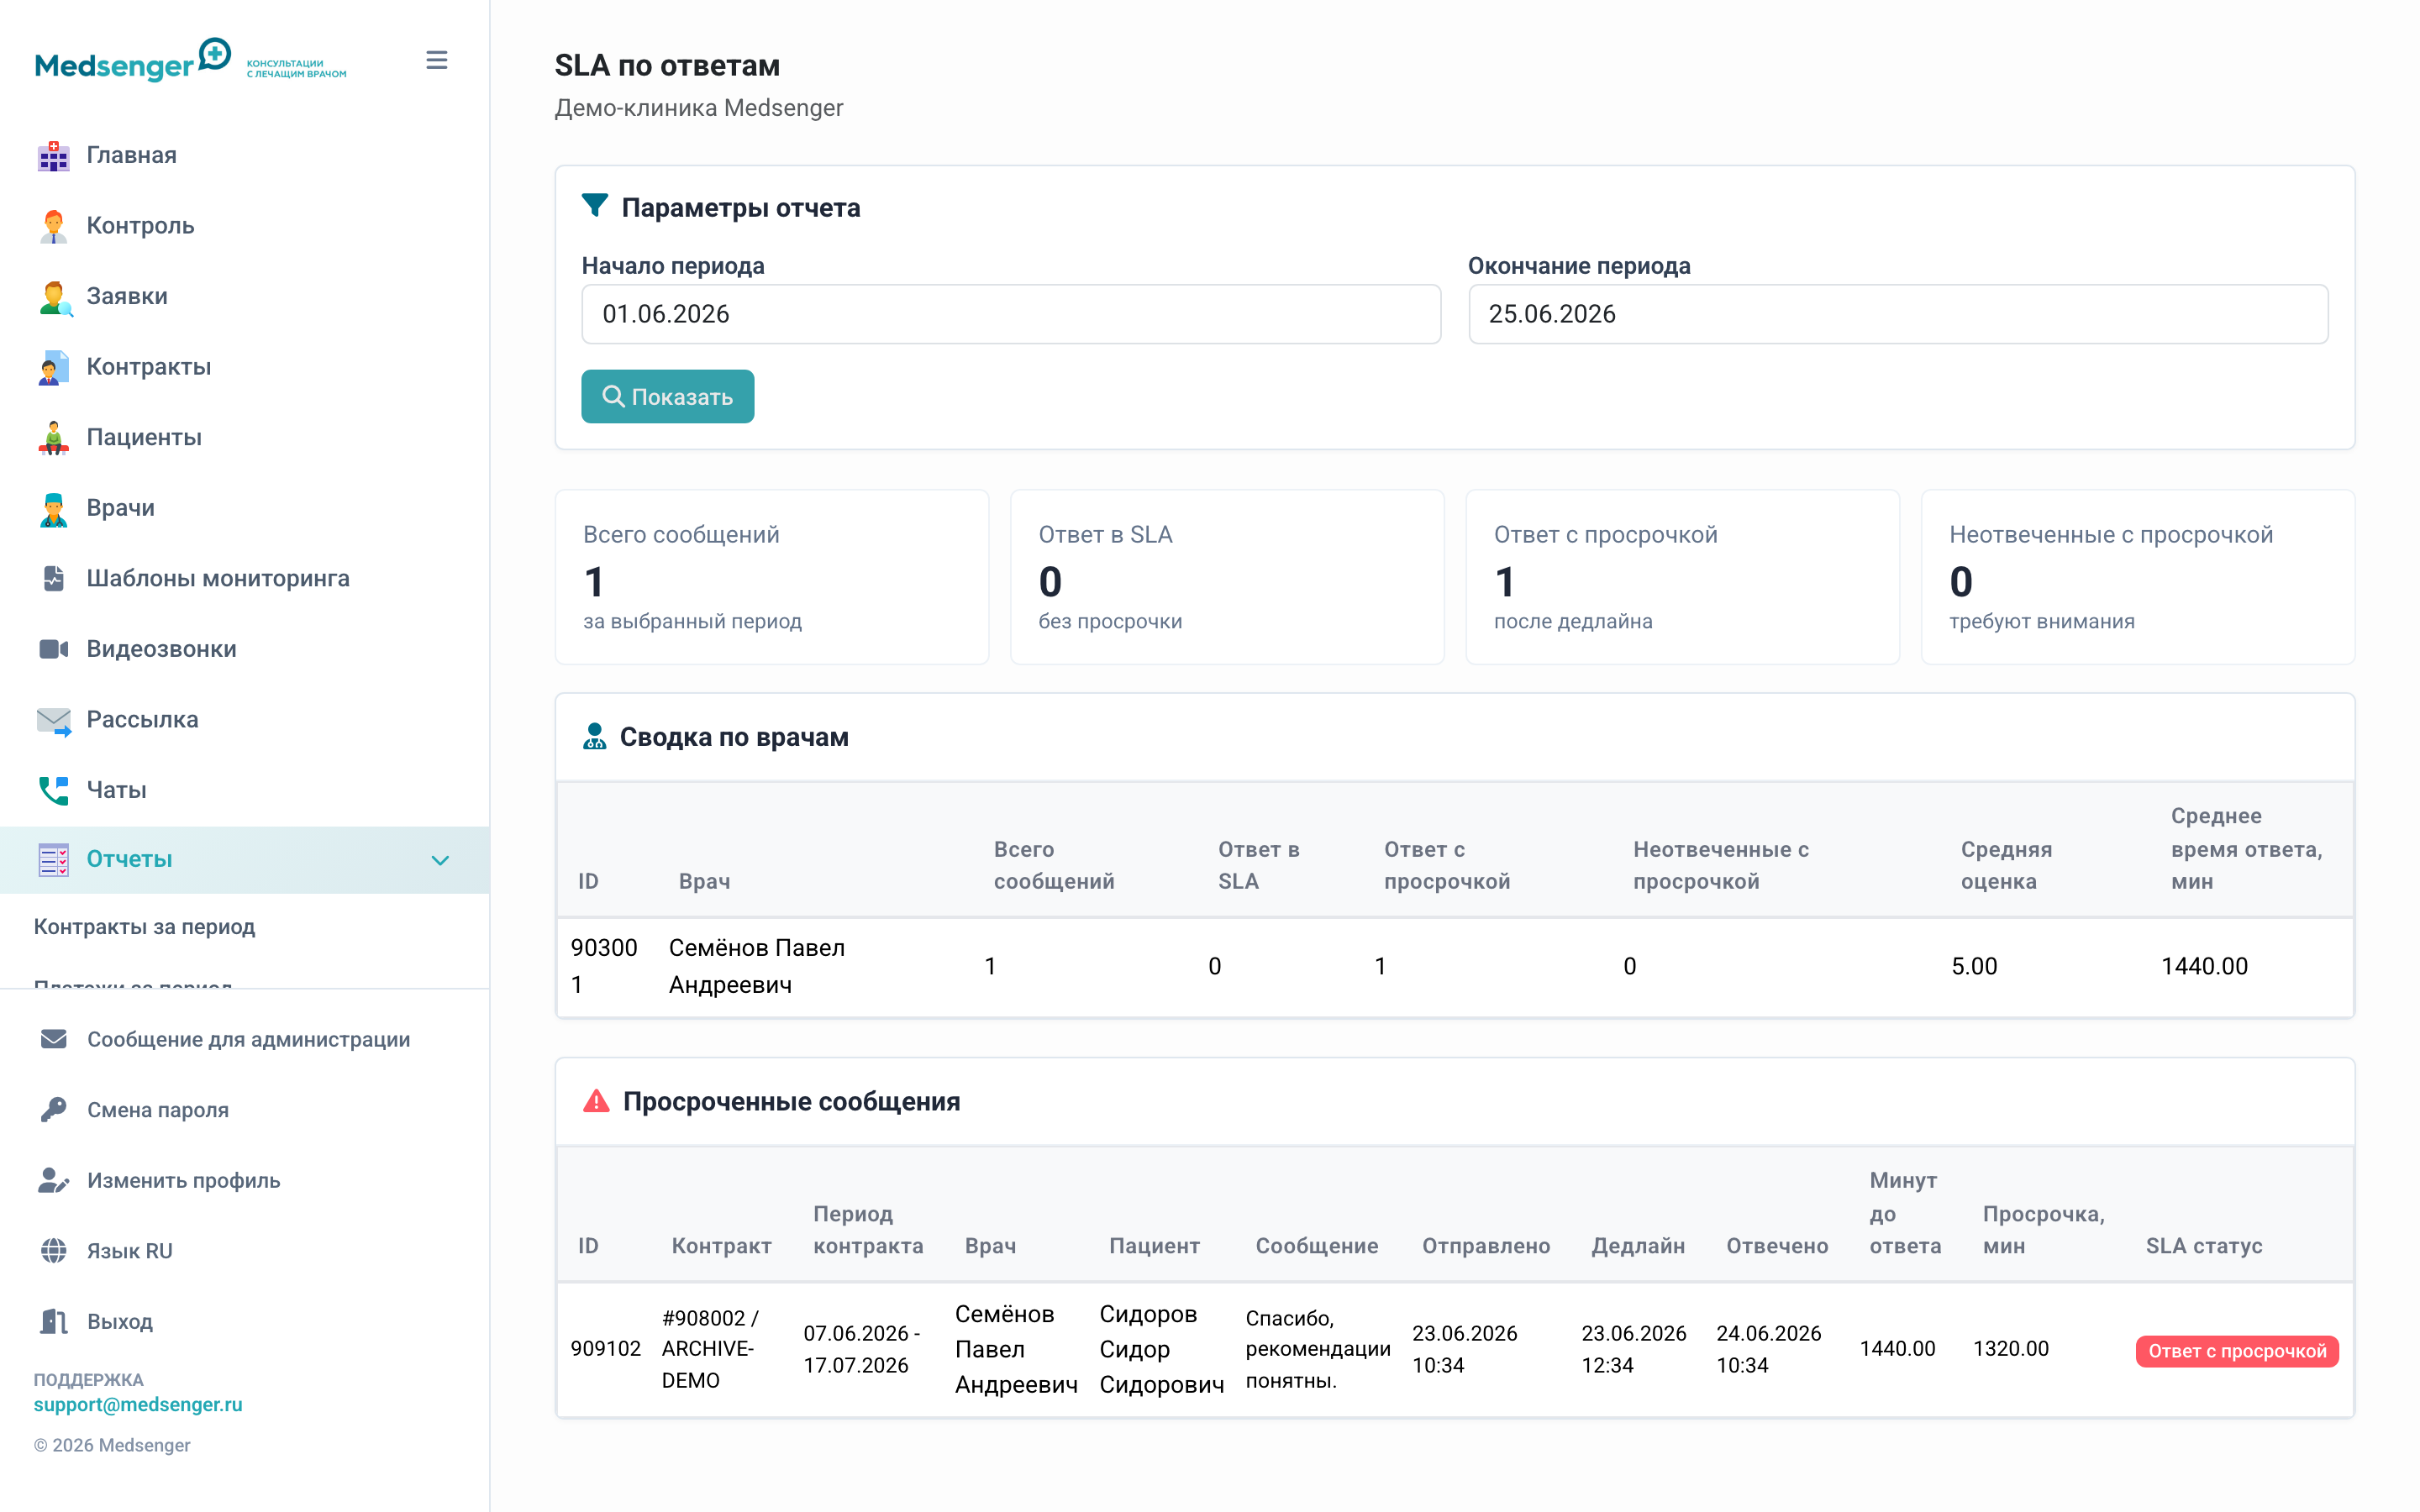Click the 5.00 Средняя оценка value
The height and width of the screenshot is (1512, 2420).
pyautogui.click(x=1974, y=966)
